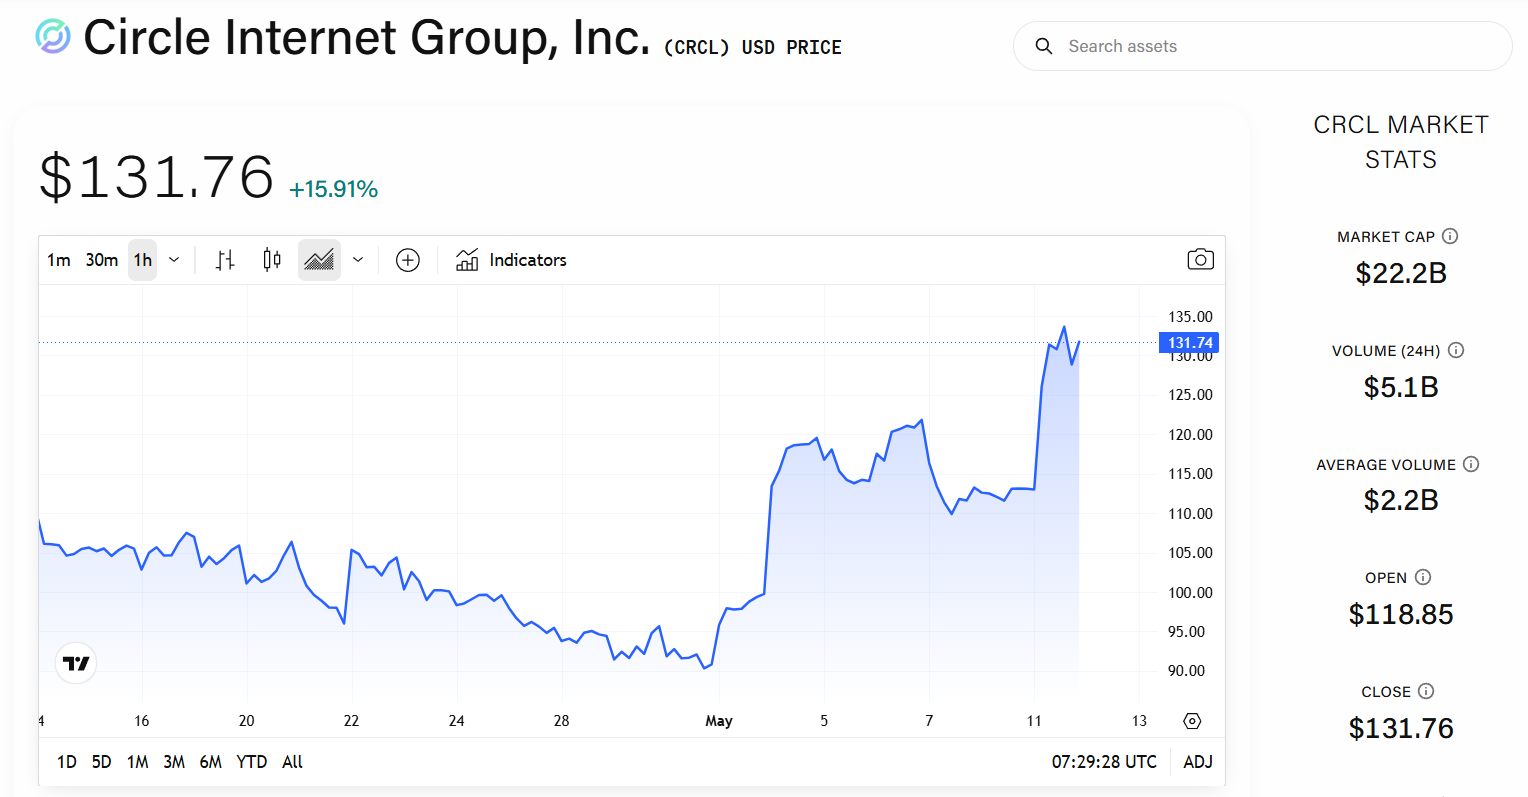Take a chart snapshot with camera icon

pos(1200,260)
